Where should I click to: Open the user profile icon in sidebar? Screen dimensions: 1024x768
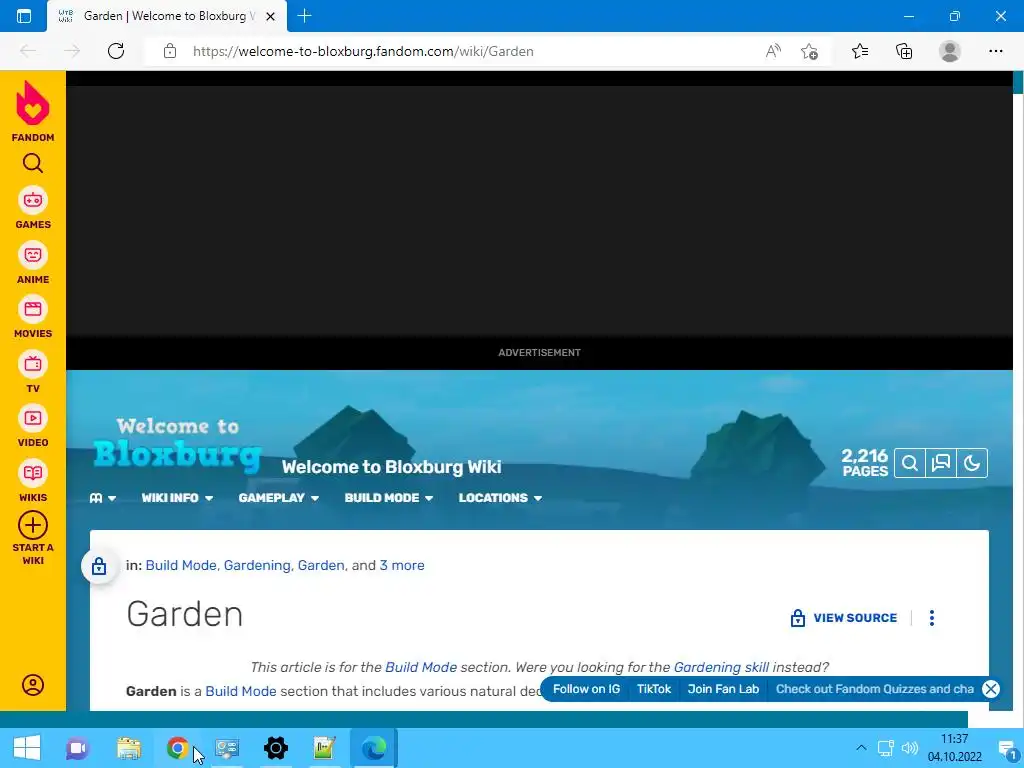point(33,684)
